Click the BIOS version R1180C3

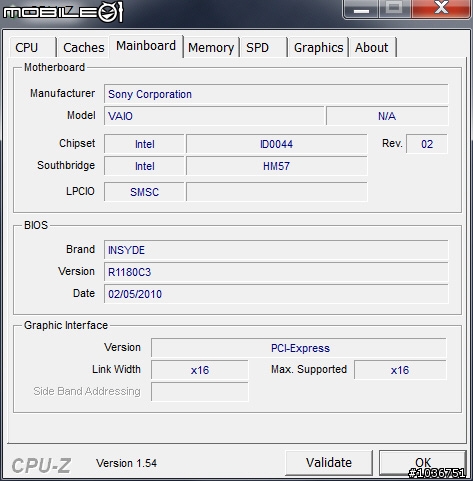click(x=276, y=272)
